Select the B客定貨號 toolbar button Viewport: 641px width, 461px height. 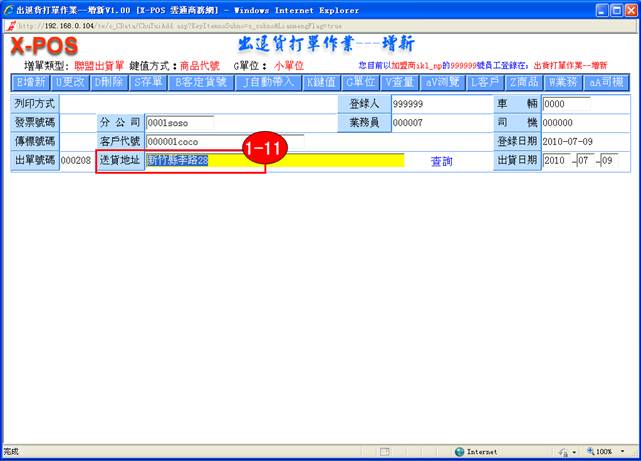pyautogui.click(x=202, y=82)
